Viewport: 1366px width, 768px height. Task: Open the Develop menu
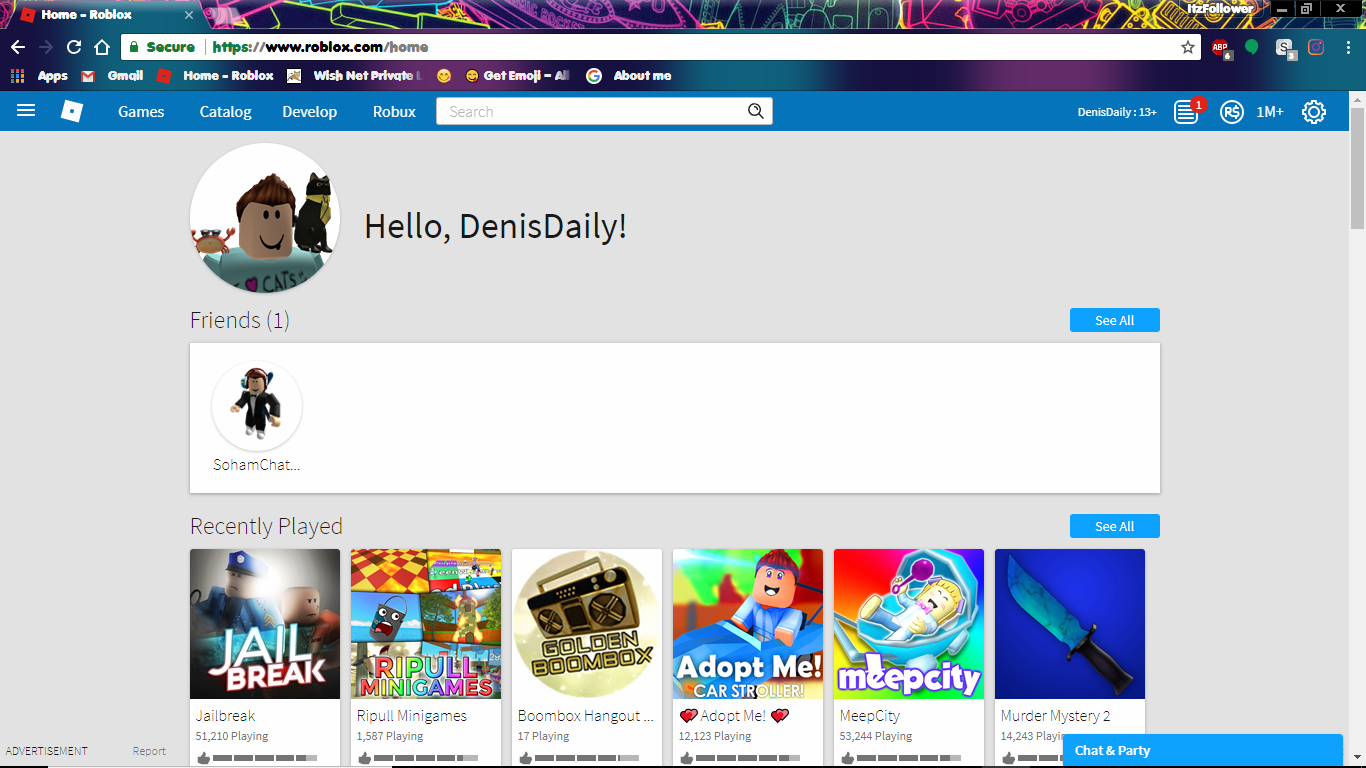point(309,111)
